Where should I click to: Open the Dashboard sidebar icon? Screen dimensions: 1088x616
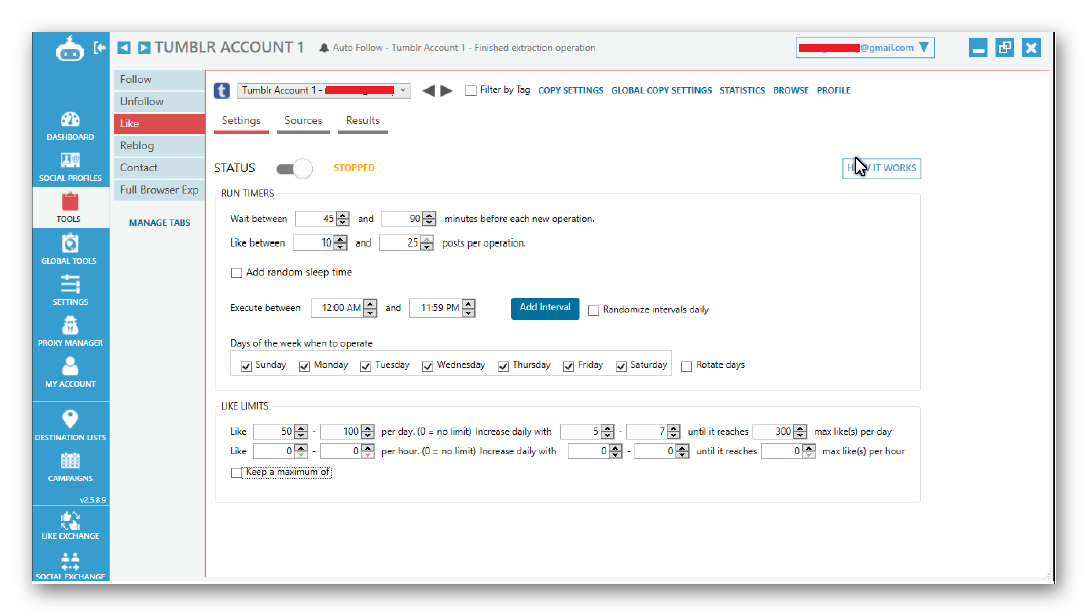[x=70, y=126]
